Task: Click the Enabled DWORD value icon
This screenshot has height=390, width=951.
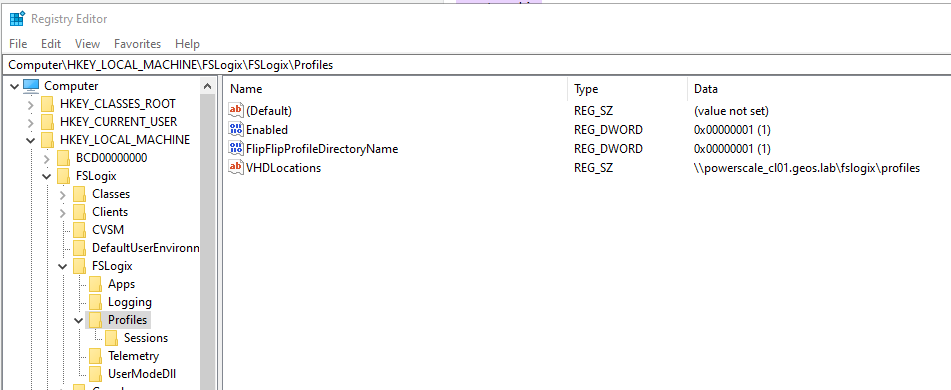Action: tap(235, 130)
